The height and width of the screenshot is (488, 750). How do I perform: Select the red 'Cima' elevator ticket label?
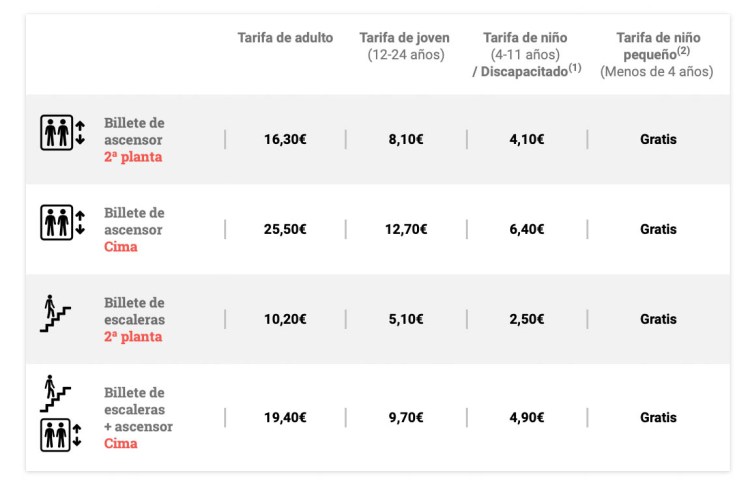click(x=121, y=247)
